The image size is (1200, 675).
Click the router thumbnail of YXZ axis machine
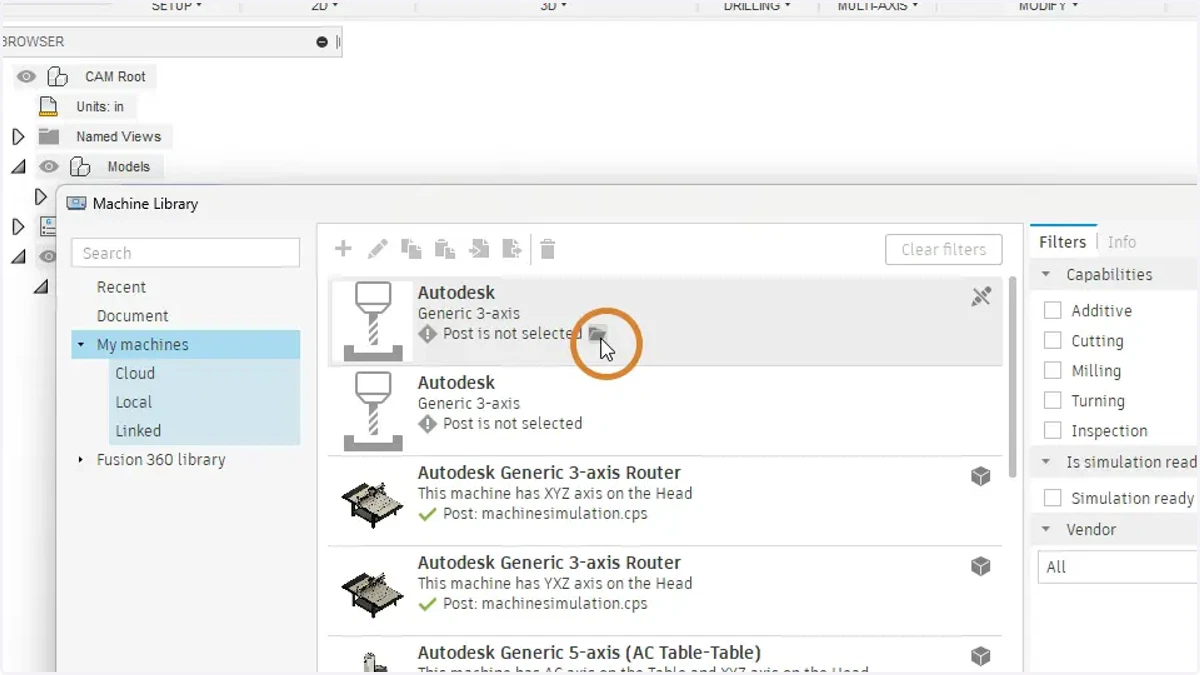click(x=372, y=591)
